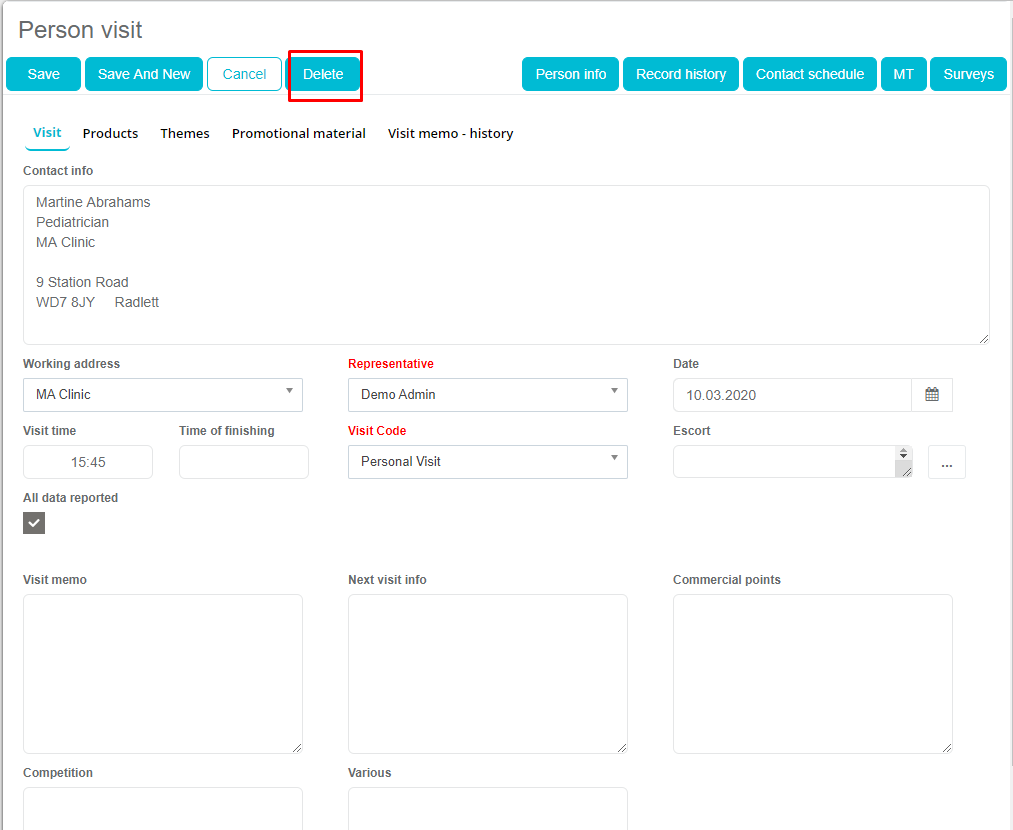The height and width of the screenshot is (830, 1013).
Task: Switch to the Products tab
Action: (x=110, y=133)
